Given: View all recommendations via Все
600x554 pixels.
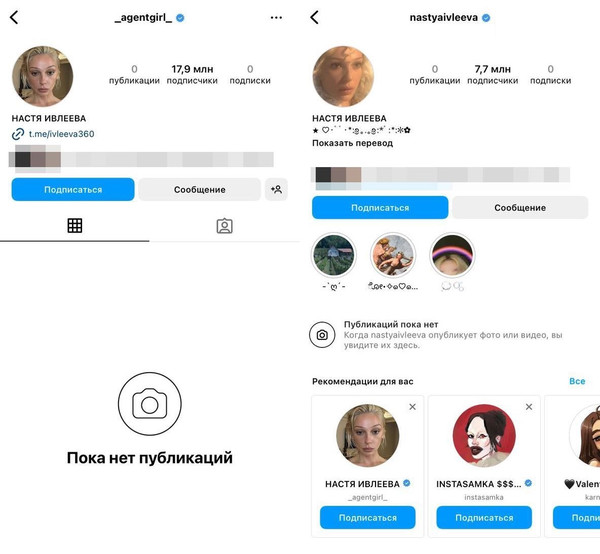Looking at the screenshot, I should tap(577, 381).
